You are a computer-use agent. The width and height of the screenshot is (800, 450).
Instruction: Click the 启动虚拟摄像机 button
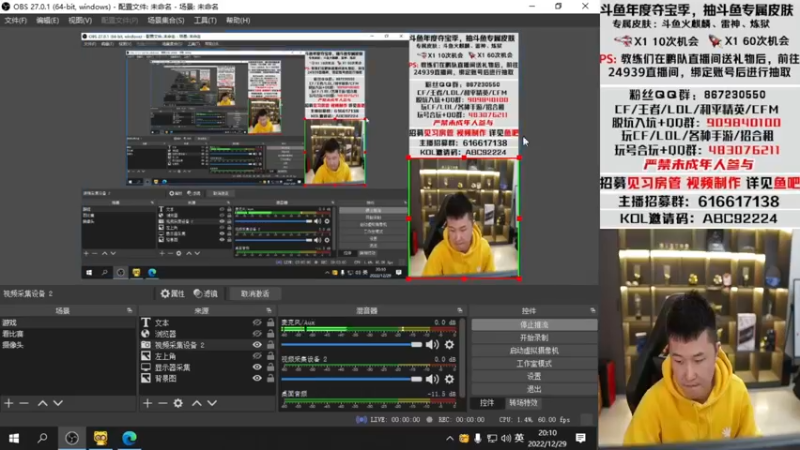[534, 351]
